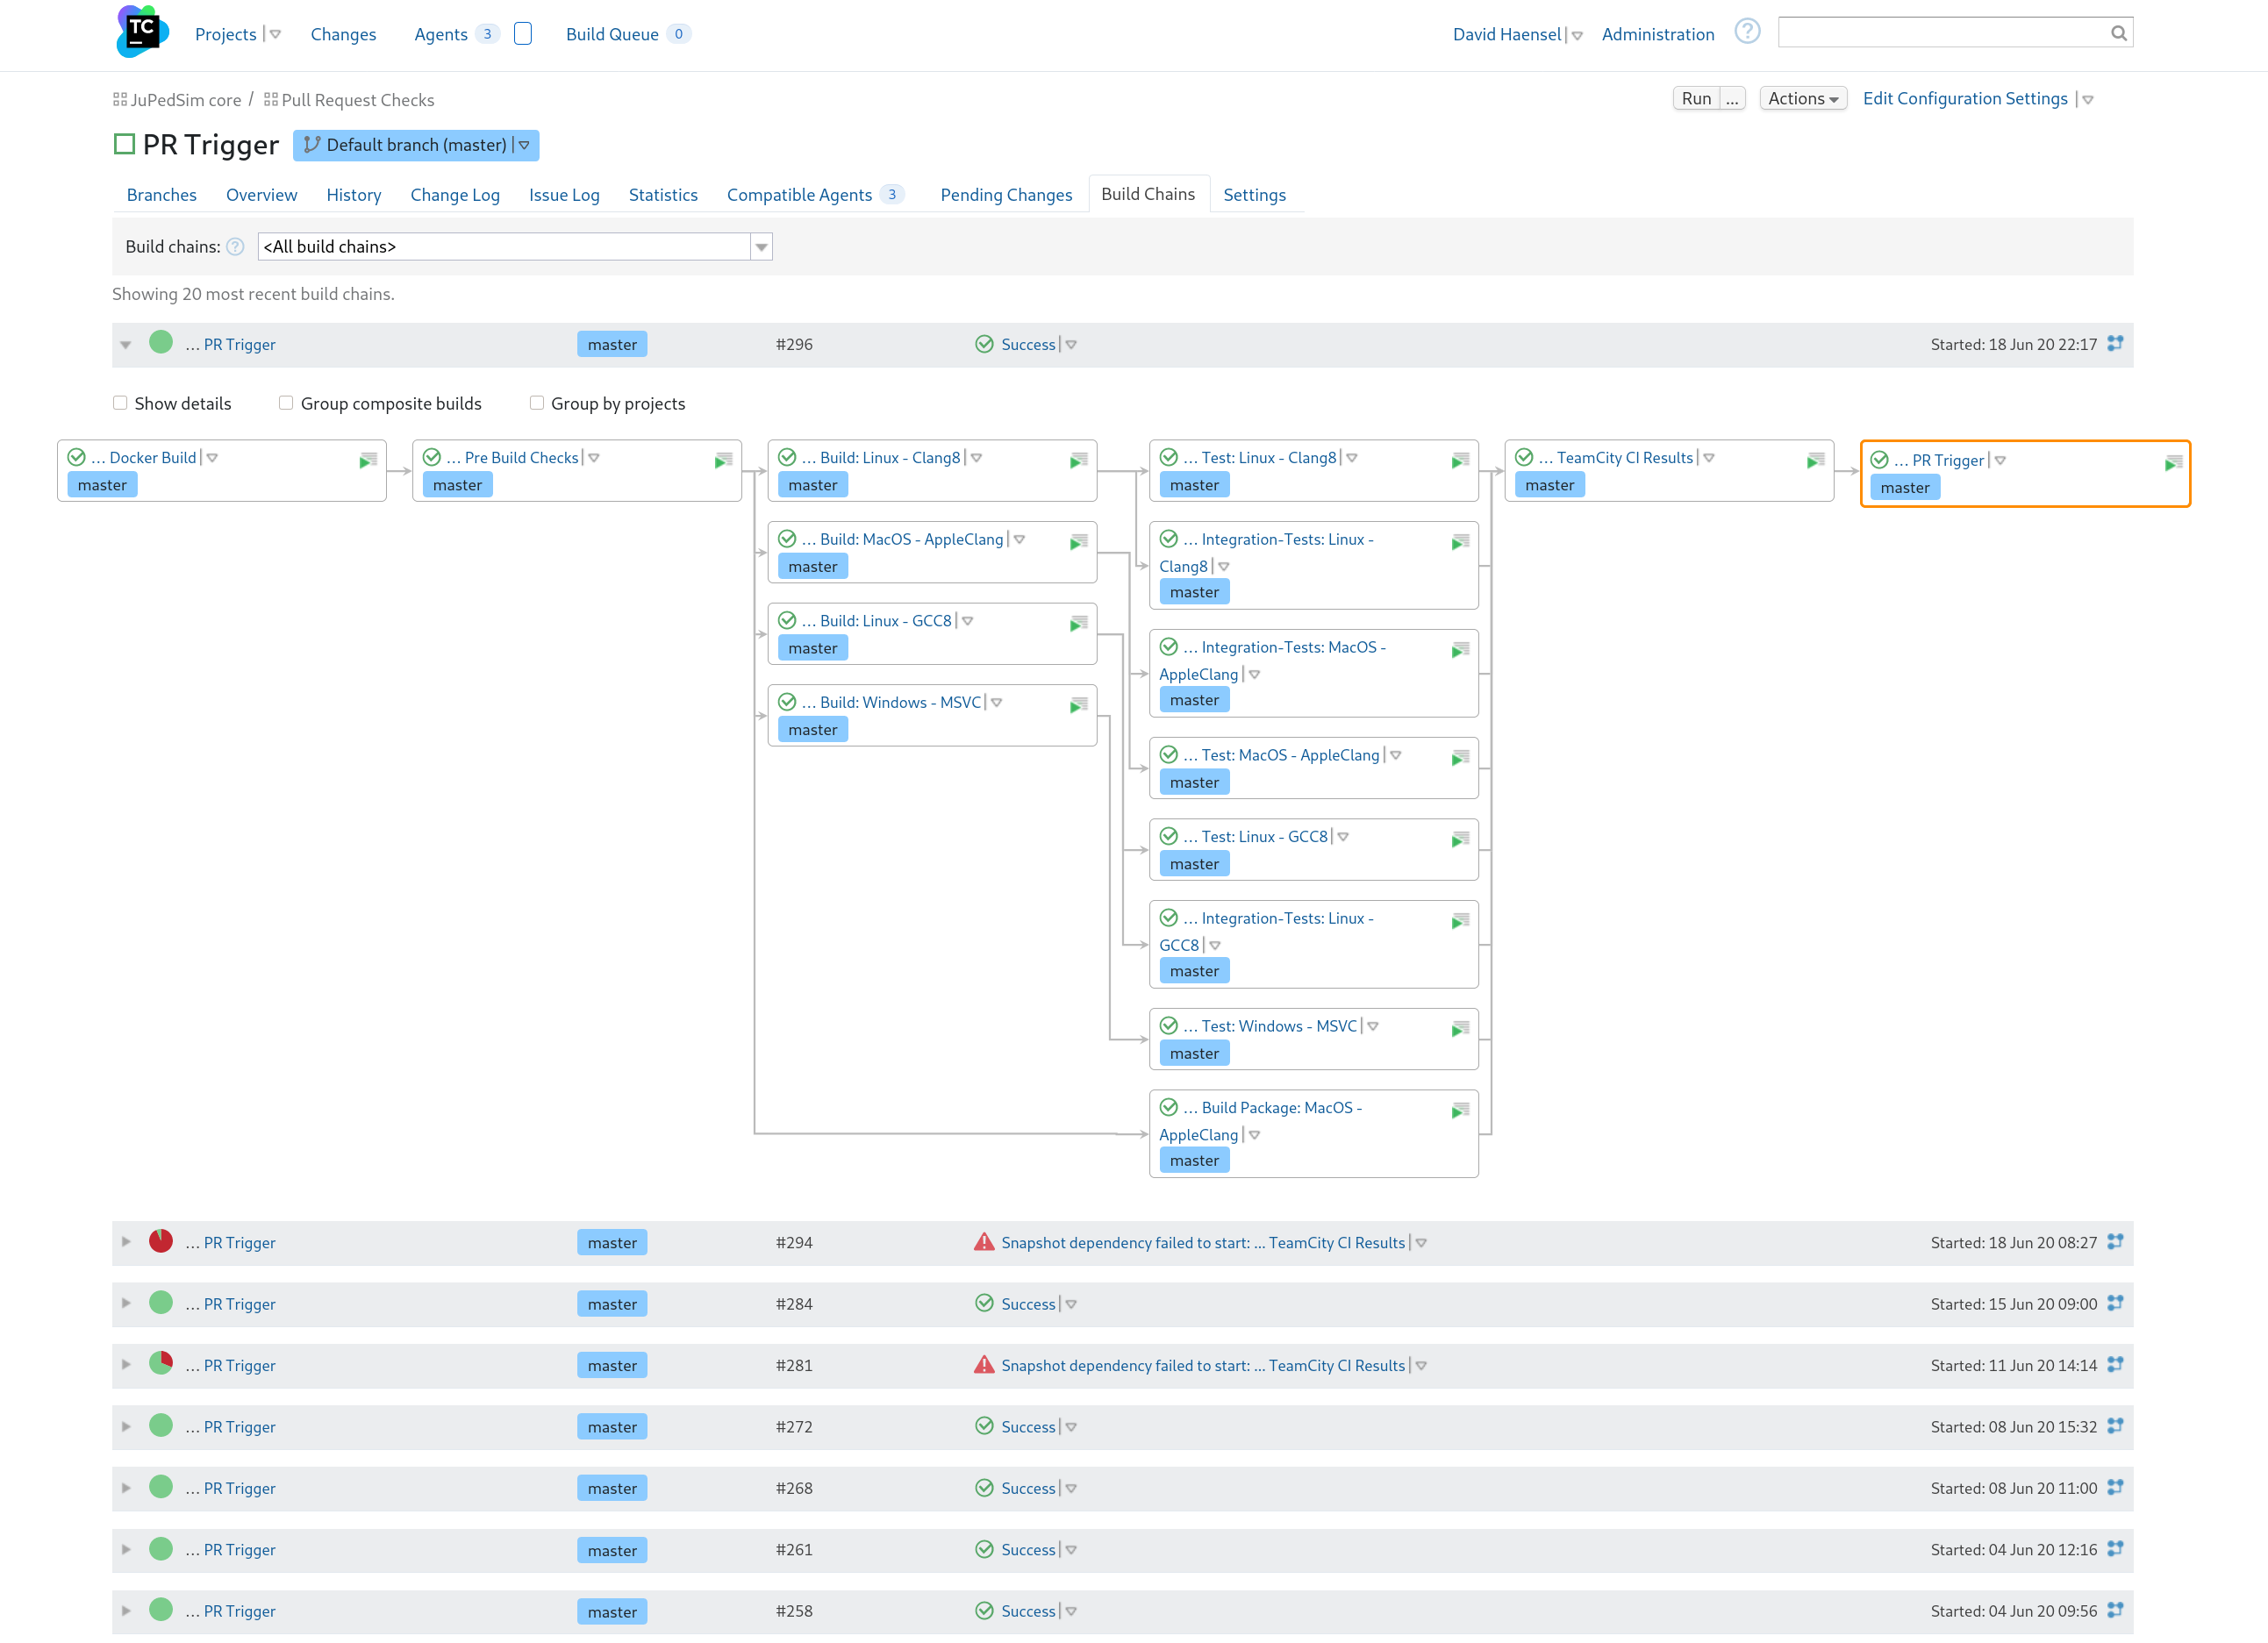Image resolution: width=2268 pixels, height=1643 pixels.
Task: Click build log icon on Test: Windows - MSVC node
Action: coord(1460,1029)
